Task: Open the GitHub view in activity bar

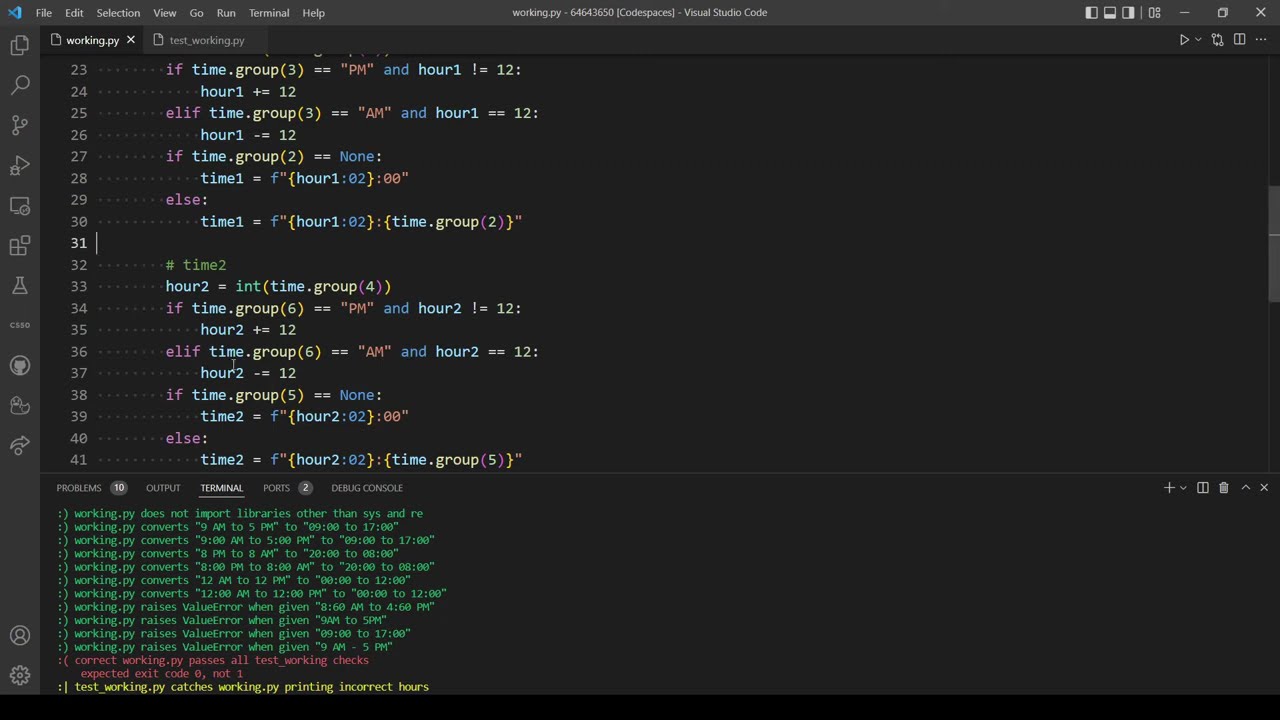Action: coord(20,365)
